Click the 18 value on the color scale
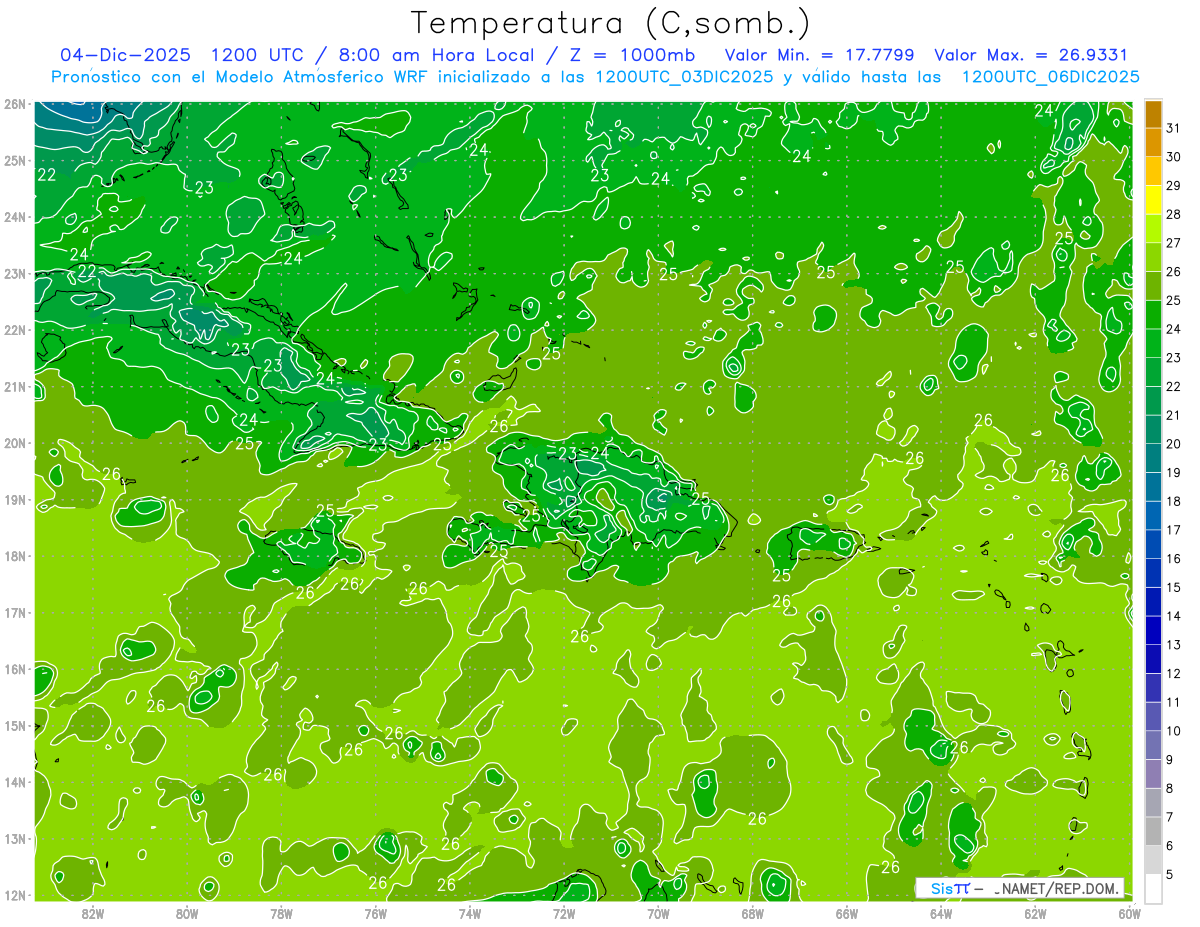 point(1174,501)
